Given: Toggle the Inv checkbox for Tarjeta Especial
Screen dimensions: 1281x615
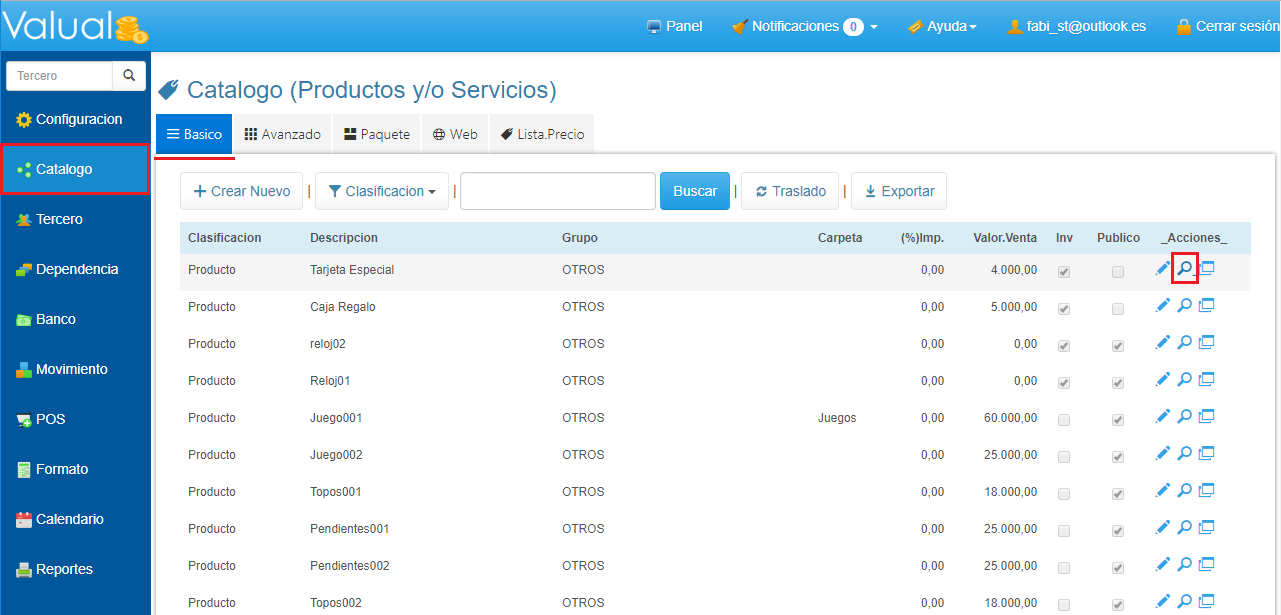Looking at the screenshot, I should [1064, 272].
